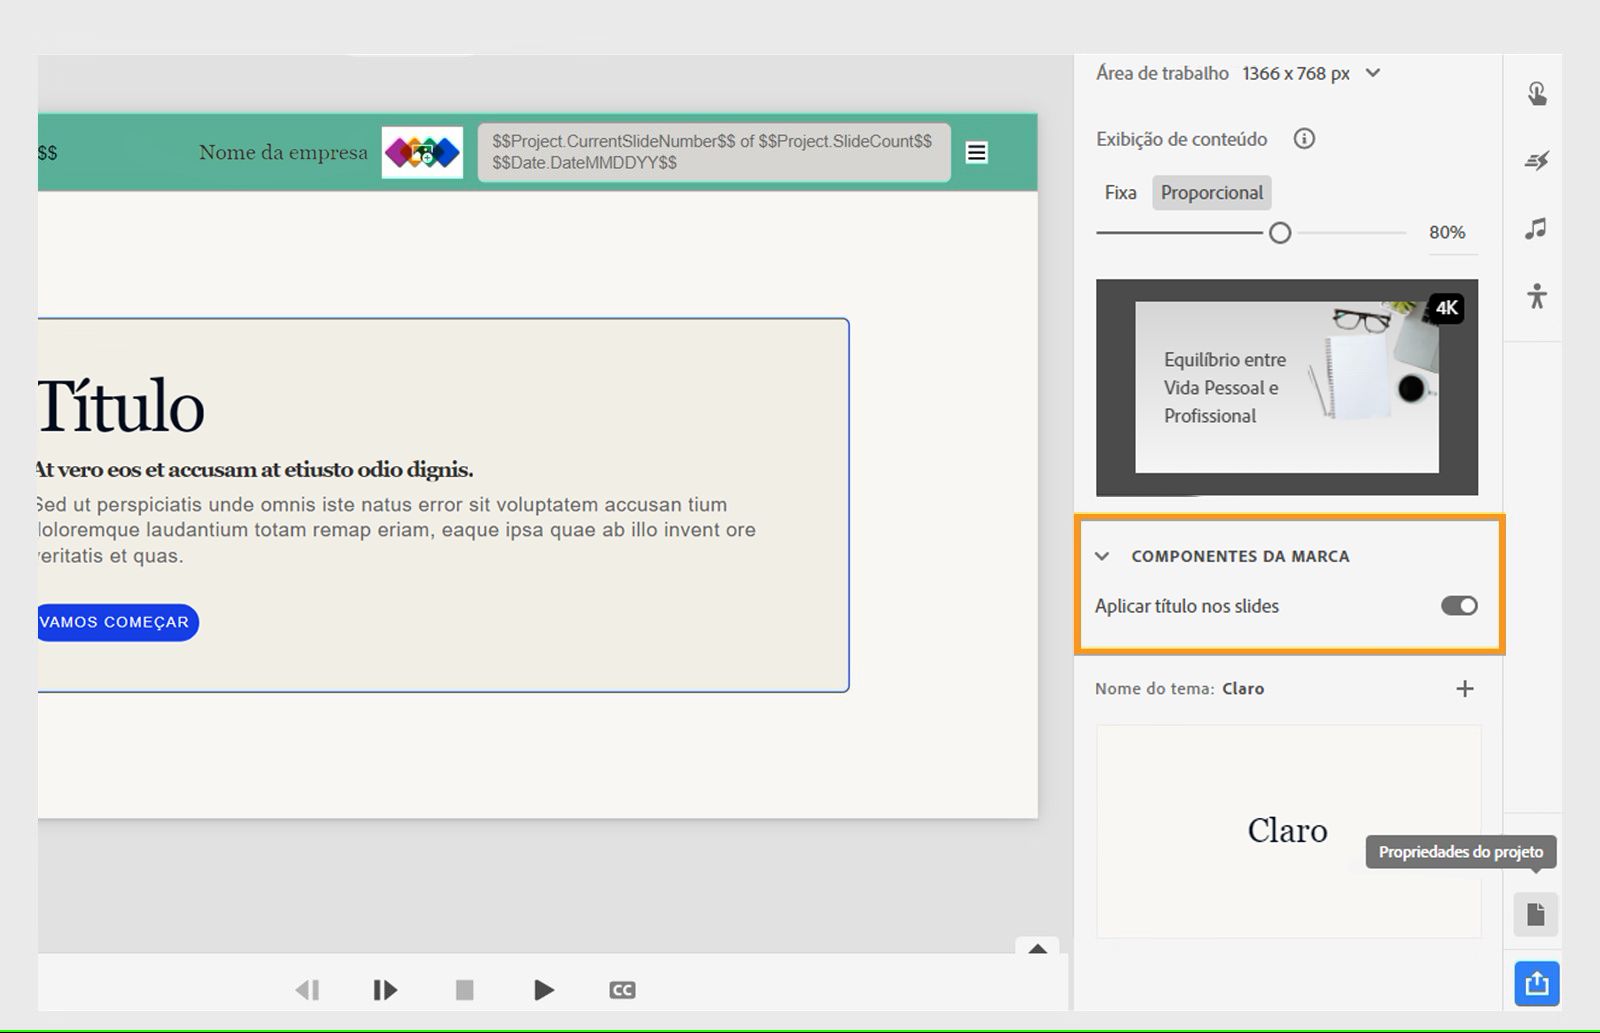Toggle Aplicar título nos slides

(1458, 606)
